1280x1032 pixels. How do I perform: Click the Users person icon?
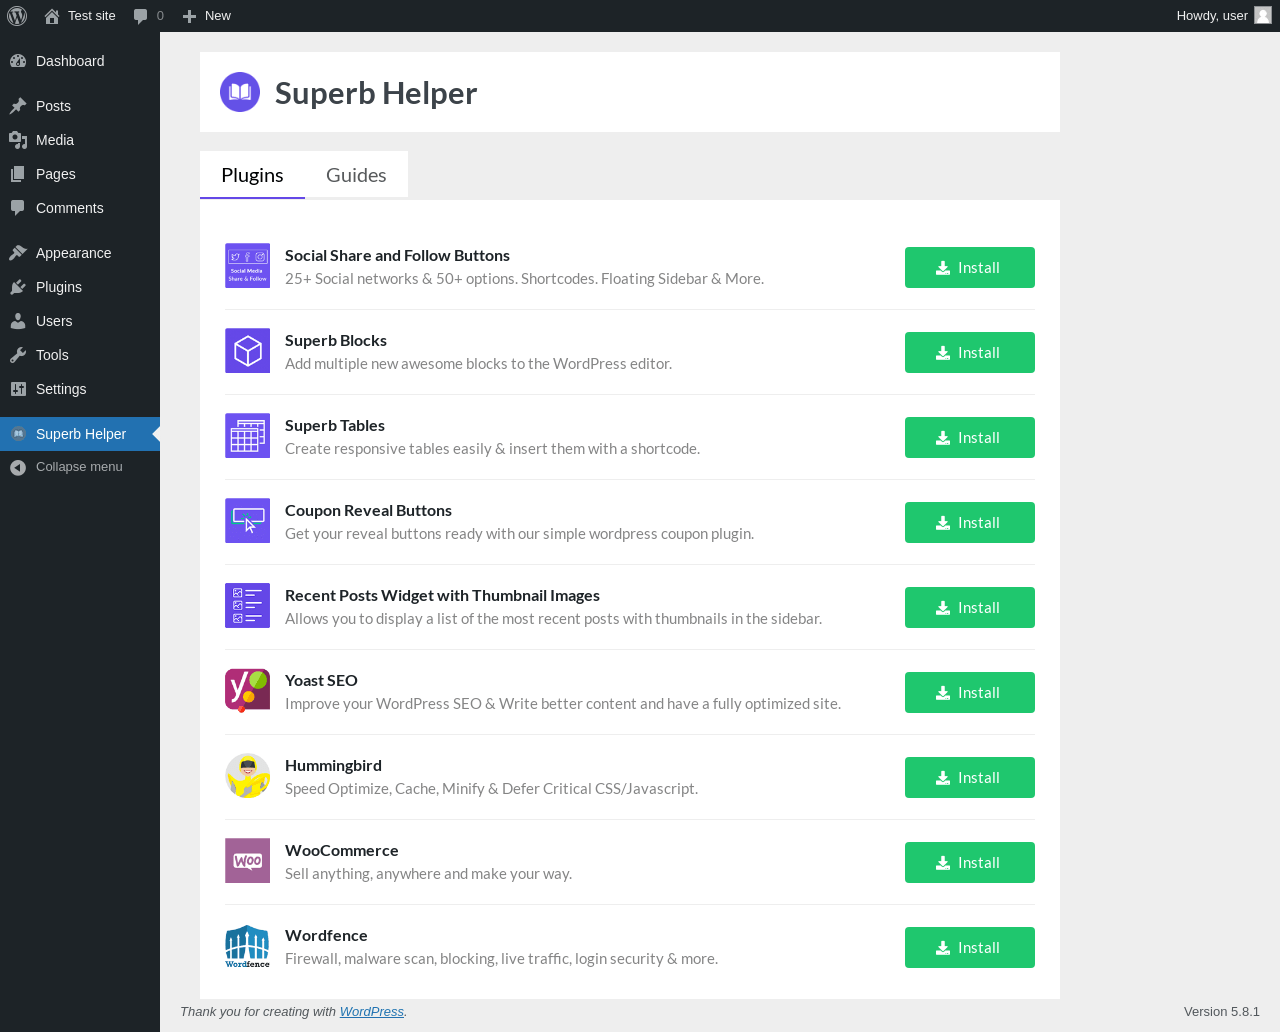coord(18,321)
